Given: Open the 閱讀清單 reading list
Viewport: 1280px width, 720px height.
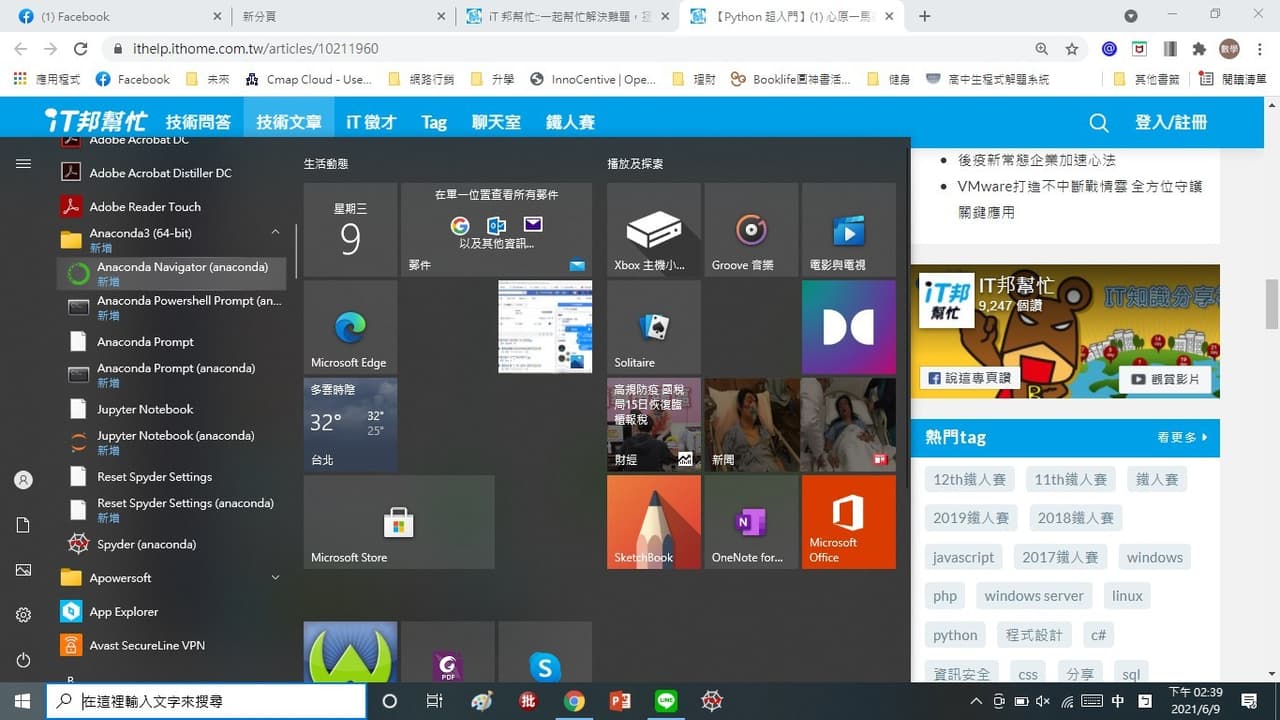Looking at the screenshot, I should point(1232,79).
